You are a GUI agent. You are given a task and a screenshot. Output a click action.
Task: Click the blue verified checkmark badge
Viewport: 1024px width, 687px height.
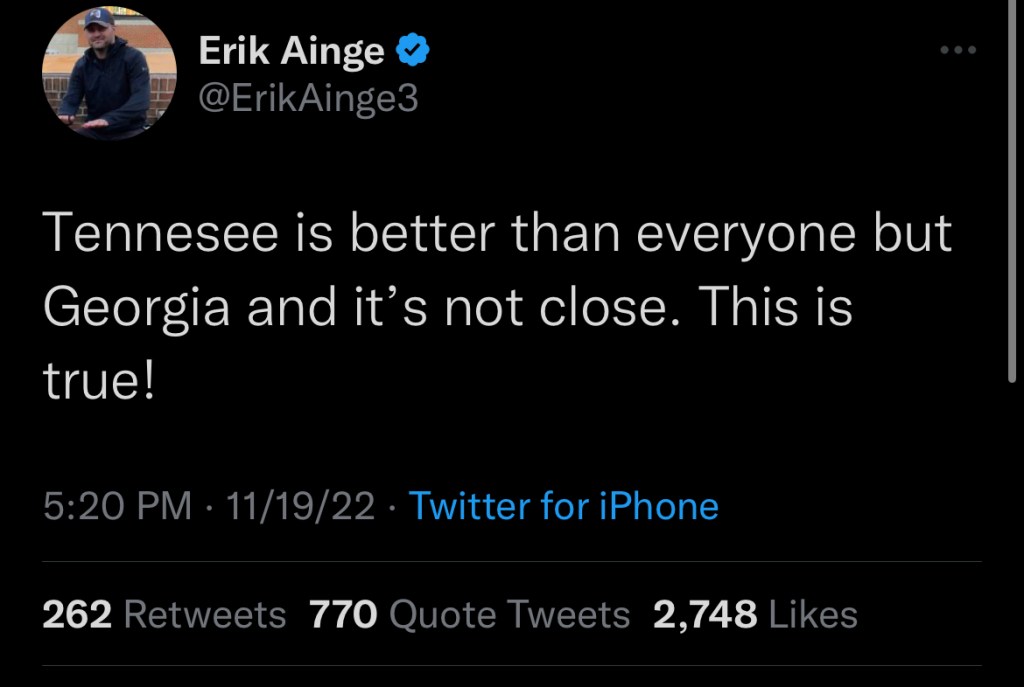click(x=414, y=50)
